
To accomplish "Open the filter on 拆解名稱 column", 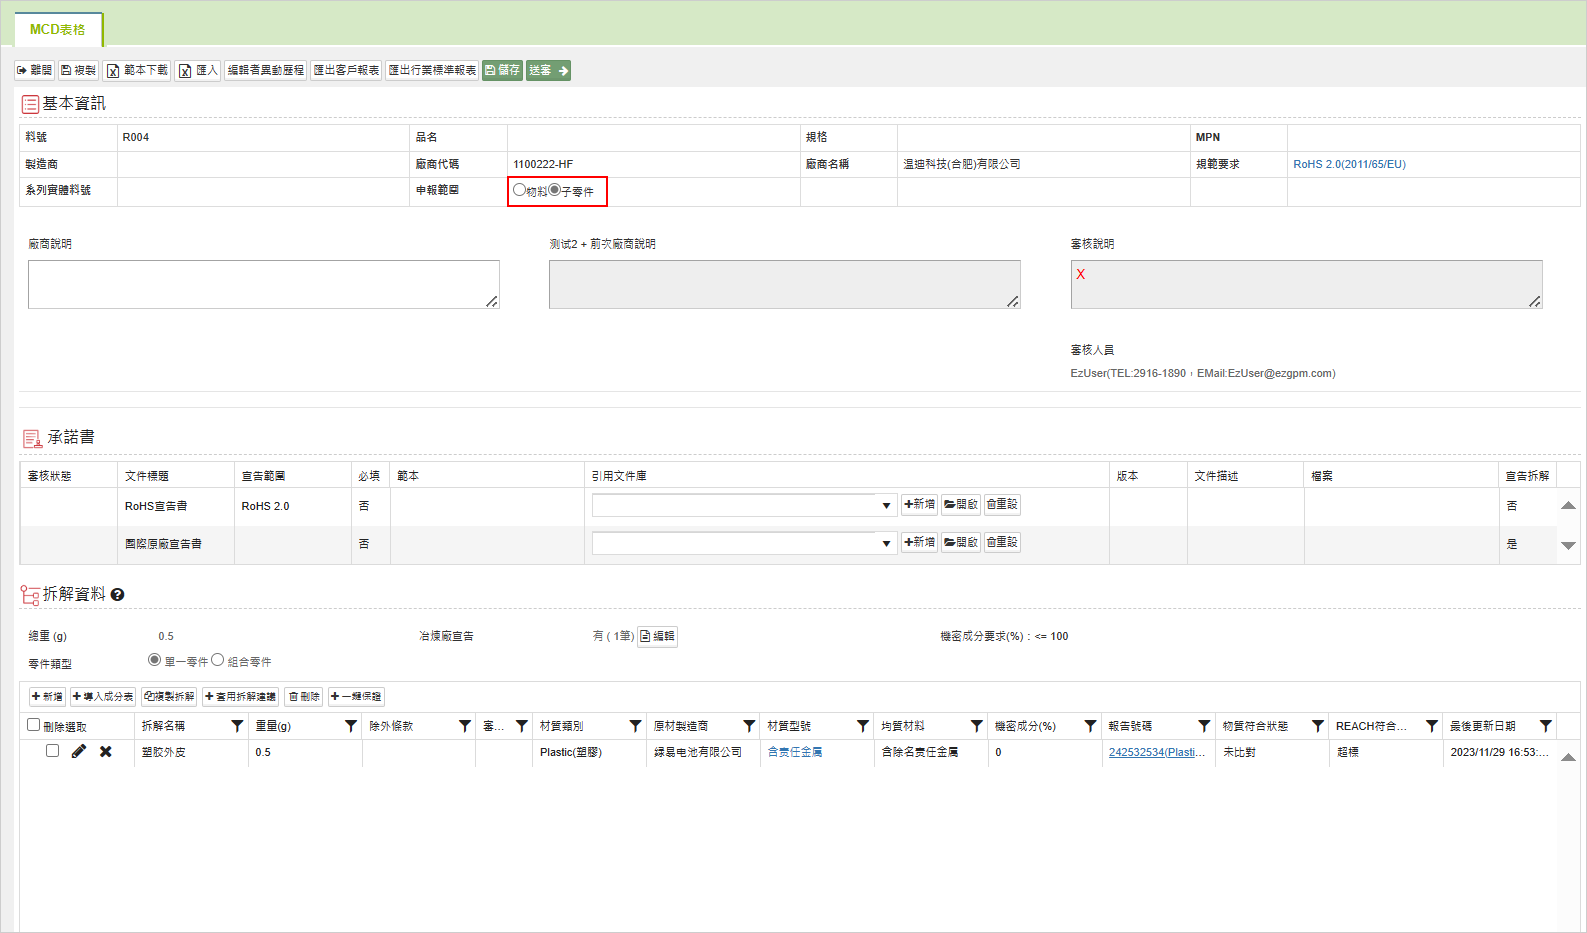I will click(237, 726).
